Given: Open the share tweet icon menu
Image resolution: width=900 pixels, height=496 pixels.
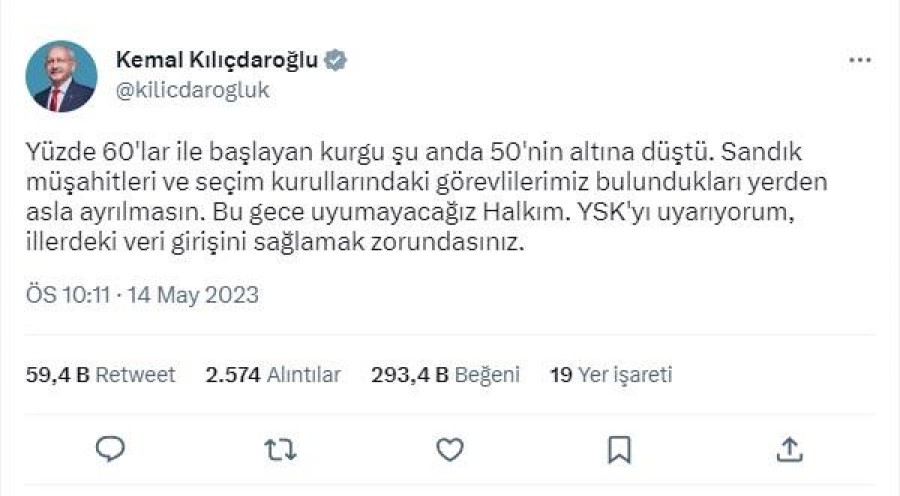Looking at the screenshot, I should (x=789, y=449).
